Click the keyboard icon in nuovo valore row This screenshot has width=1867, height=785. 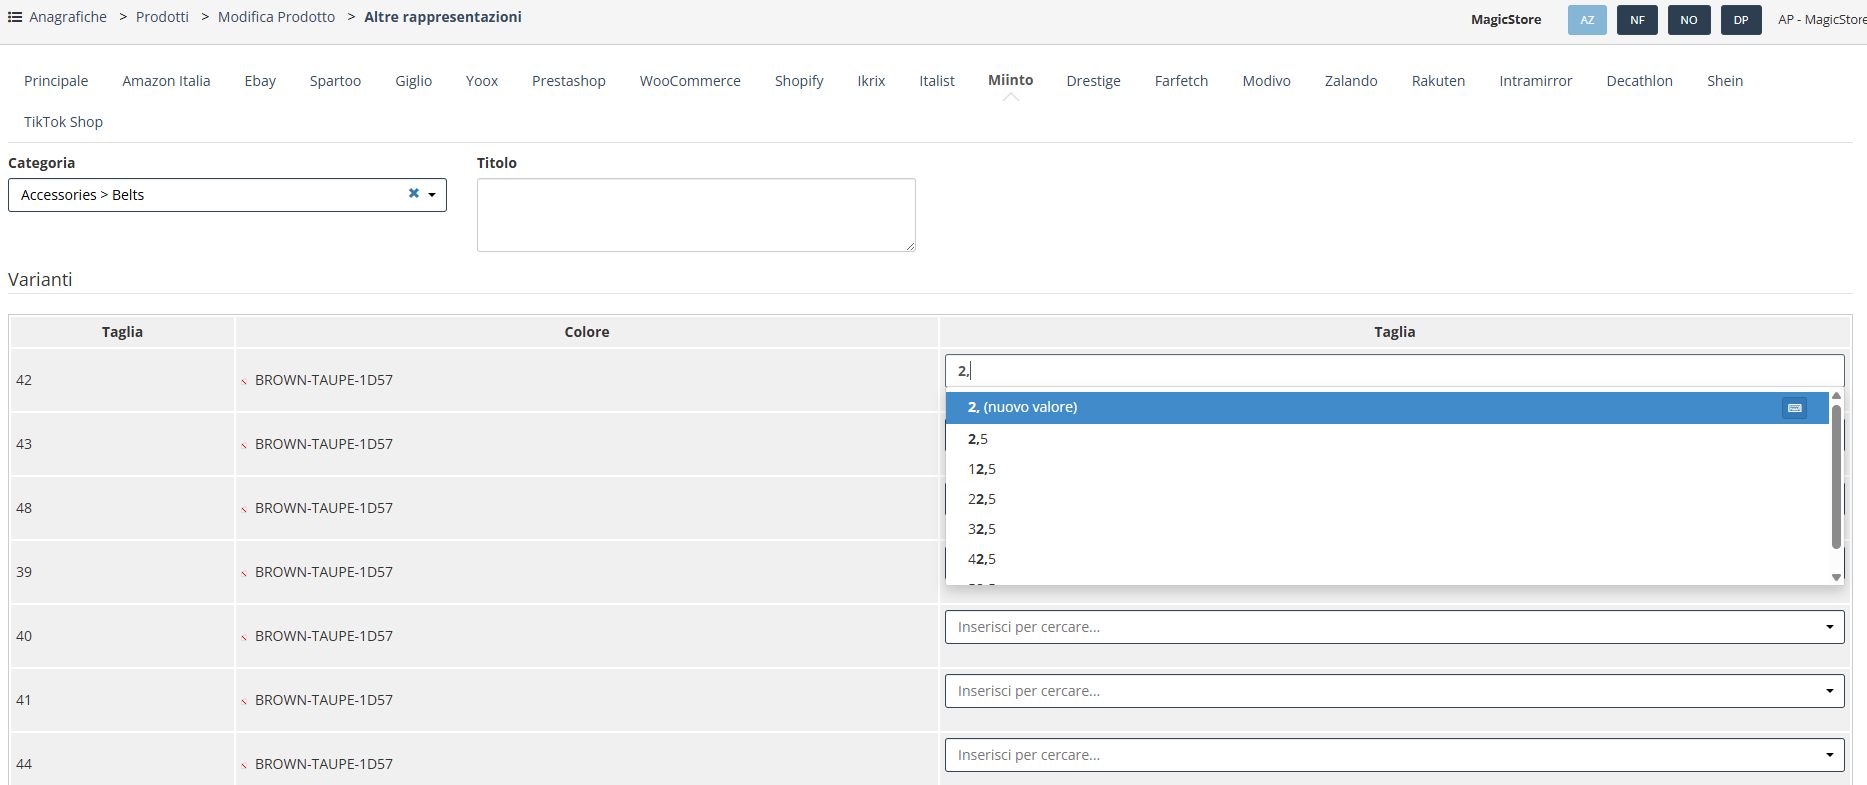pos(1794,408)
